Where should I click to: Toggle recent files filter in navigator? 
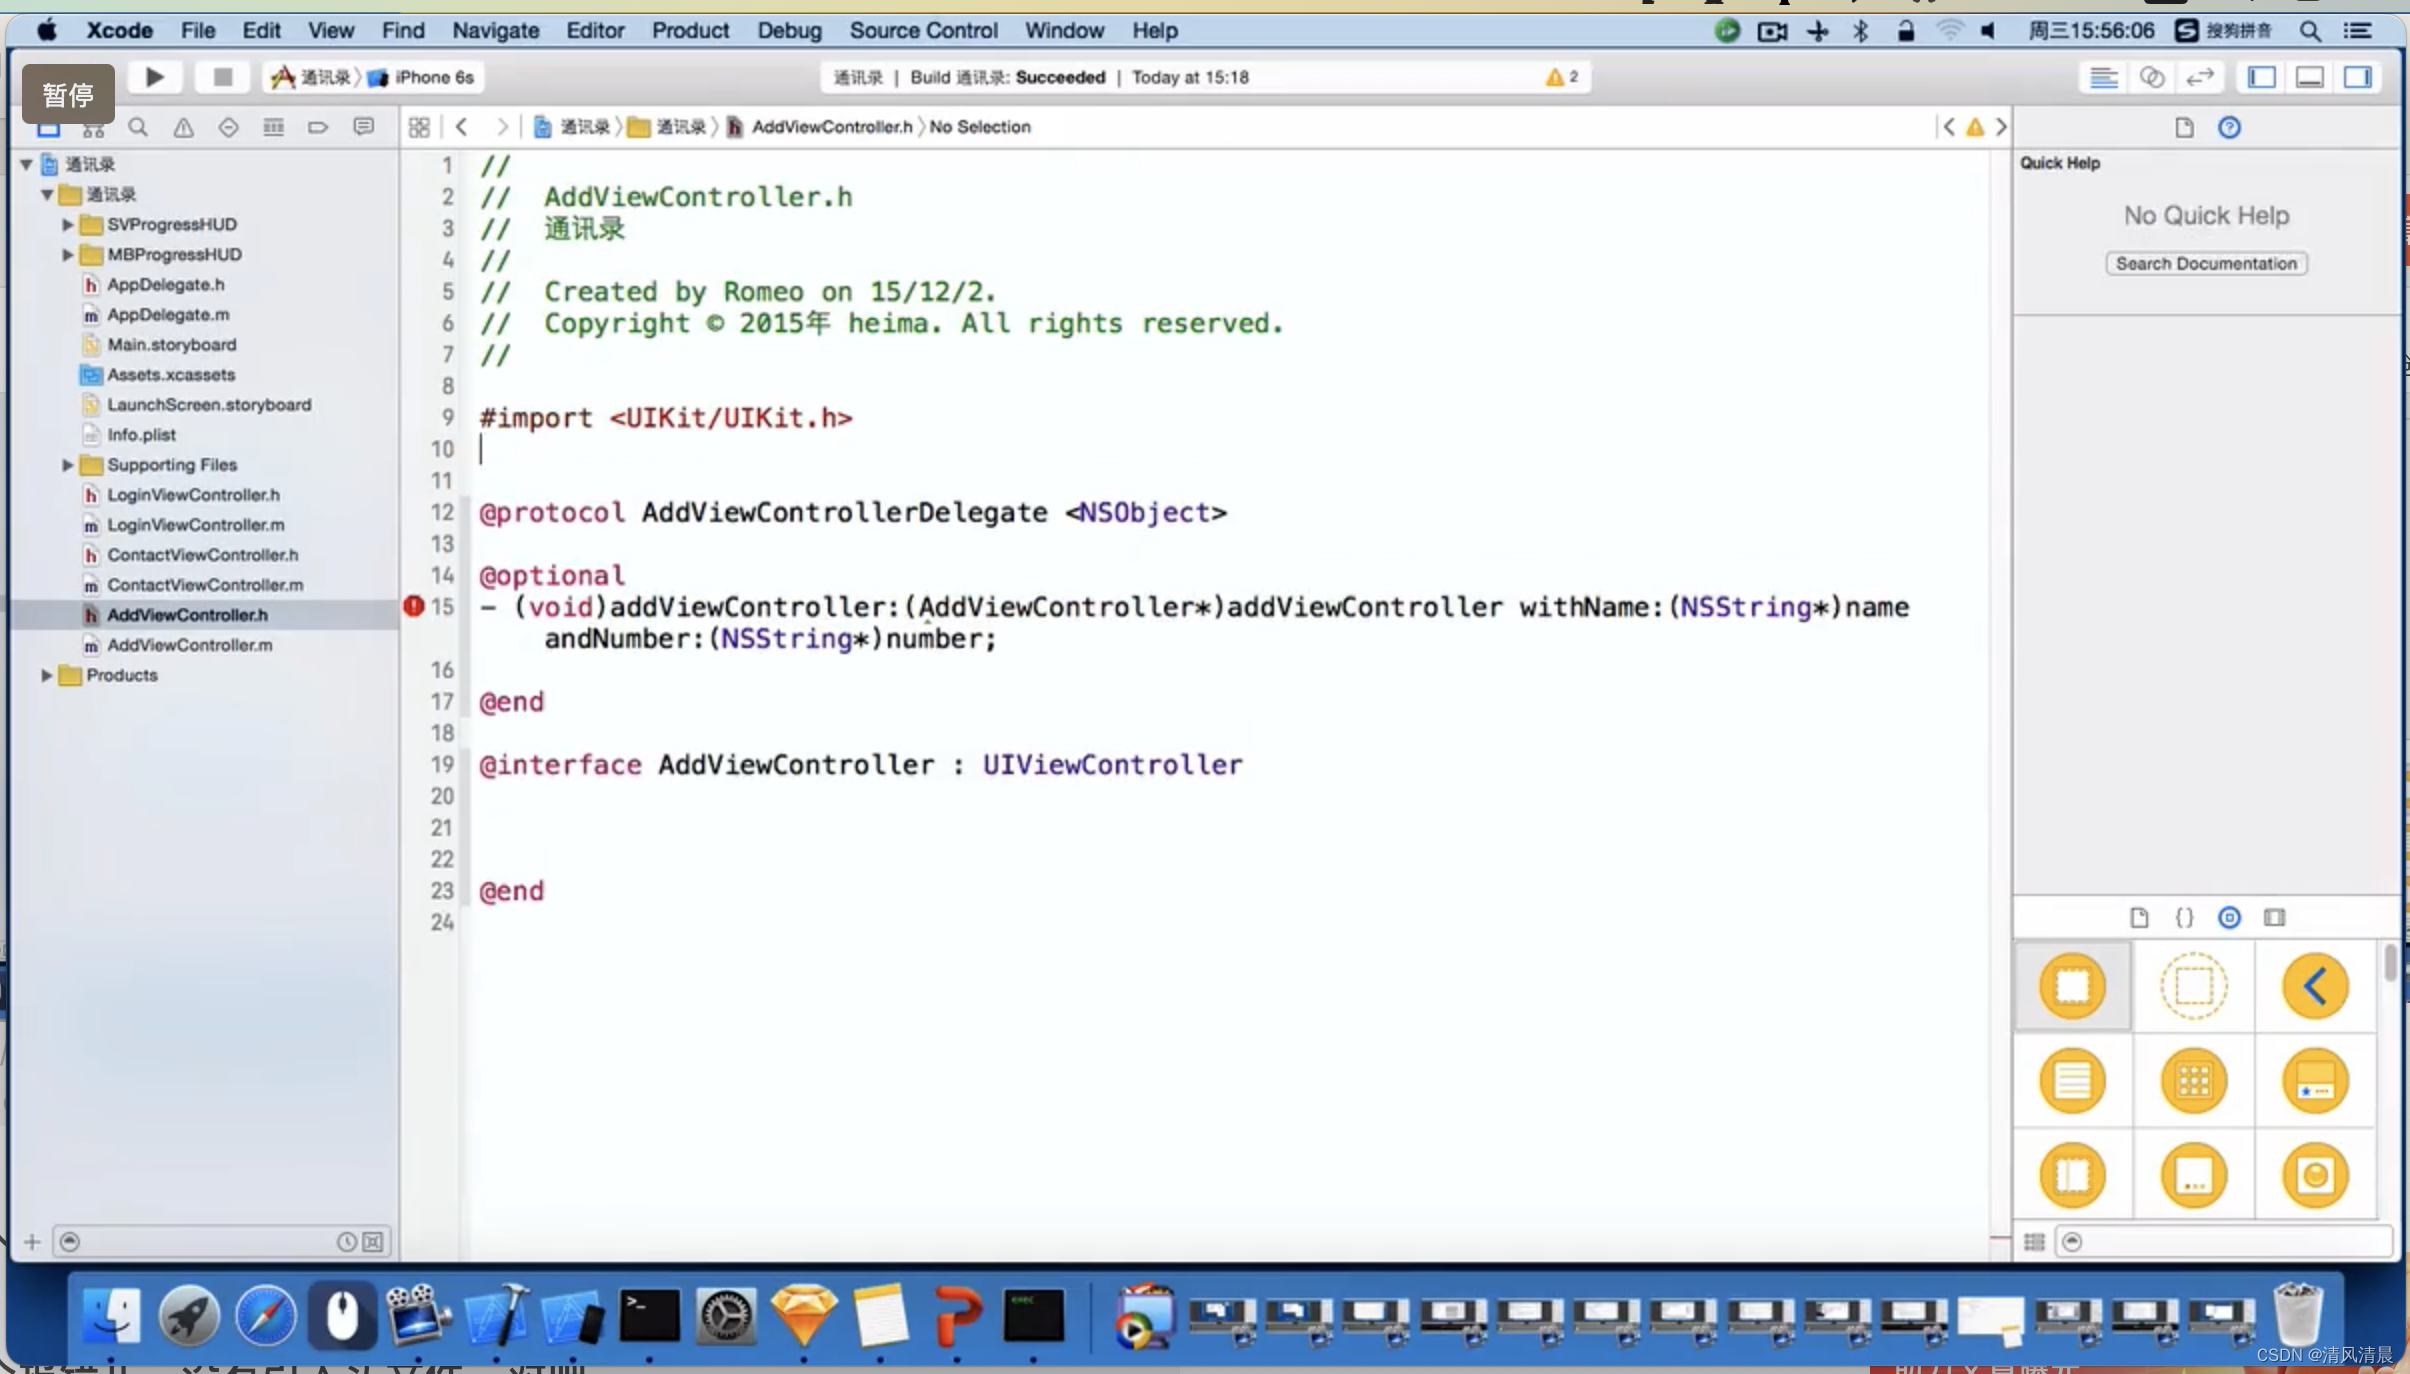[346, 1242]
